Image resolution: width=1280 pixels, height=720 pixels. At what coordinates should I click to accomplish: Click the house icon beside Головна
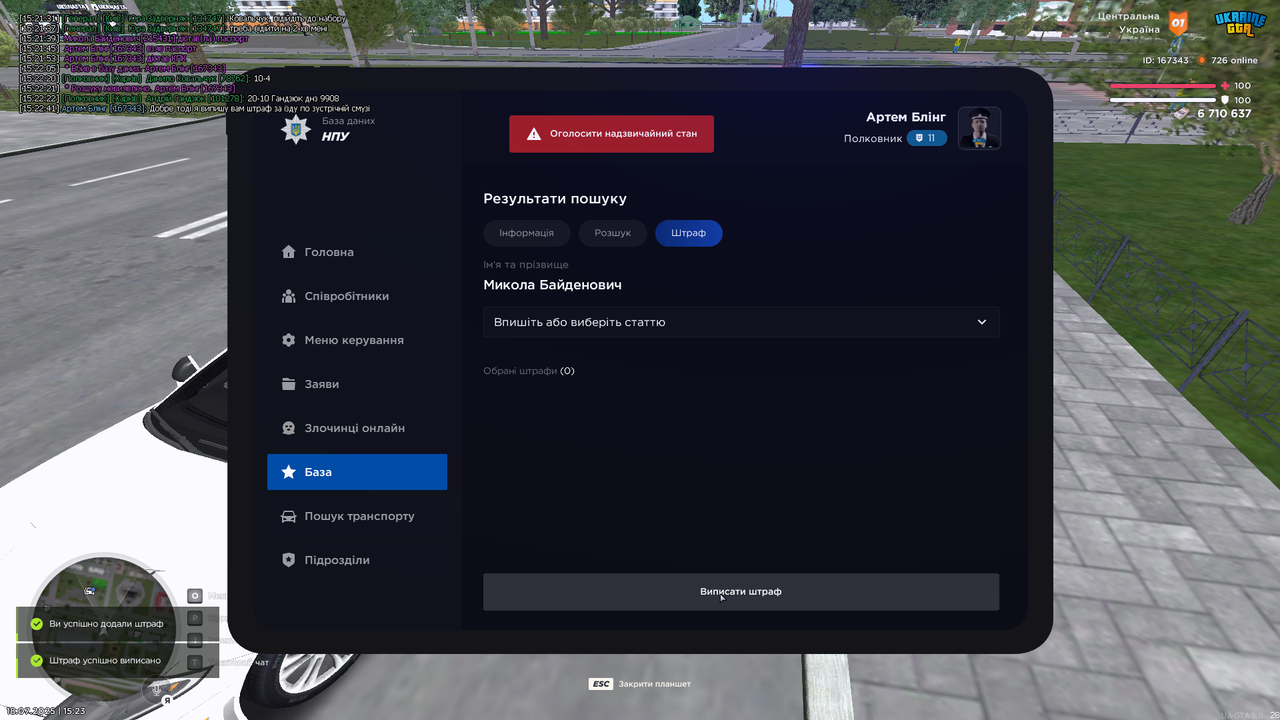click(x=289, y=252)
